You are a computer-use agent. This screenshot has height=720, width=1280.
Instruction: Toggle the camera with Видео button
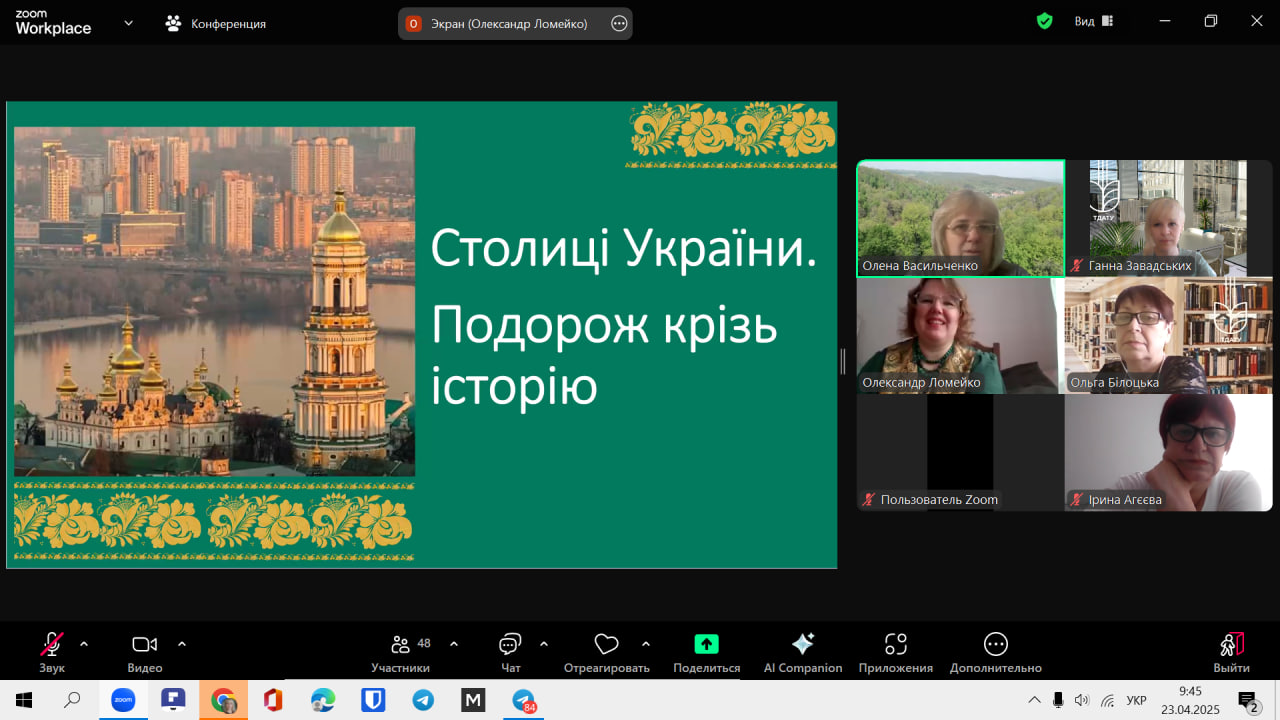point(145,645)
